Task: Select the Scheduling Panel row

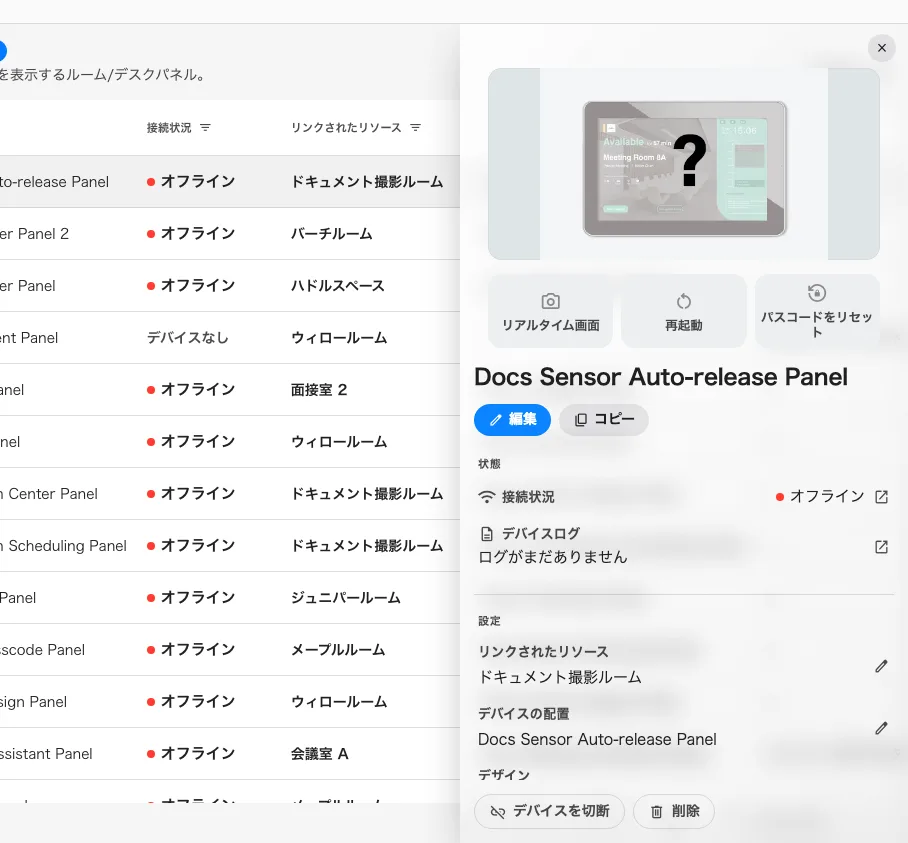Action: (230, 546)
